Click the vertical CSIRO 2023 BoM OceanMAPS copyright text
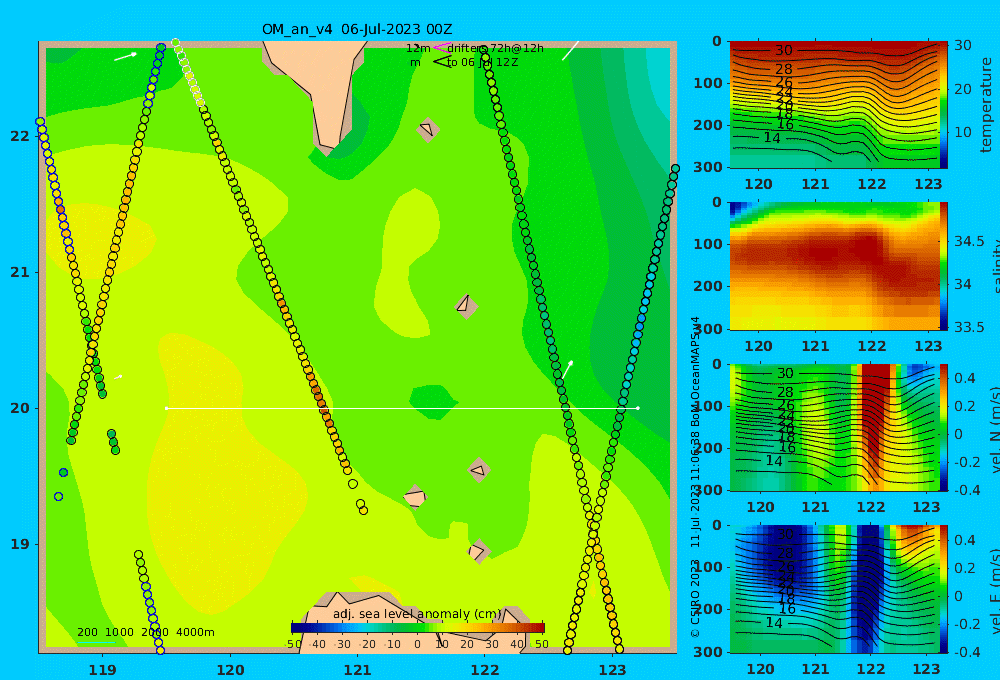This screenshot has height=680, width=1000. pyautogui.click(x=695, y=477)
